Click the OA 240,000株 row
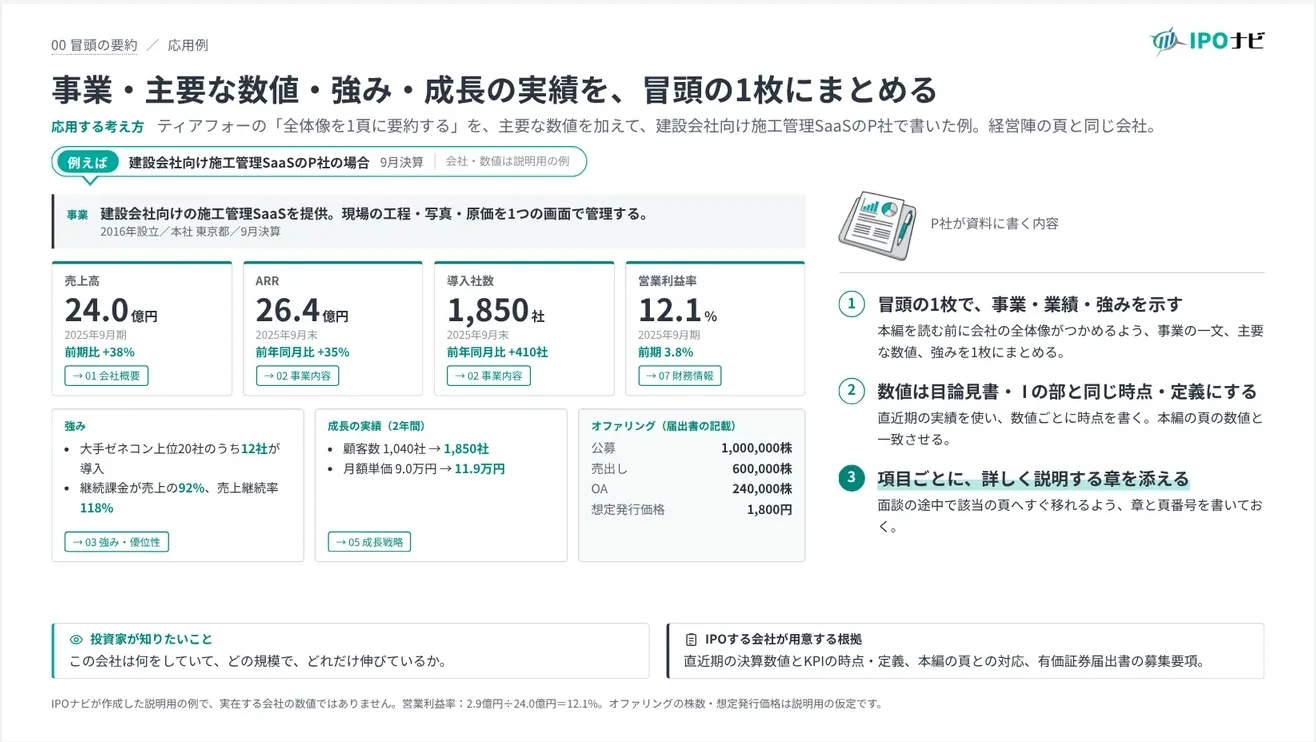The height and width of the screenshot is (742, 1316). pyautogui.click(x=691, y=489)
